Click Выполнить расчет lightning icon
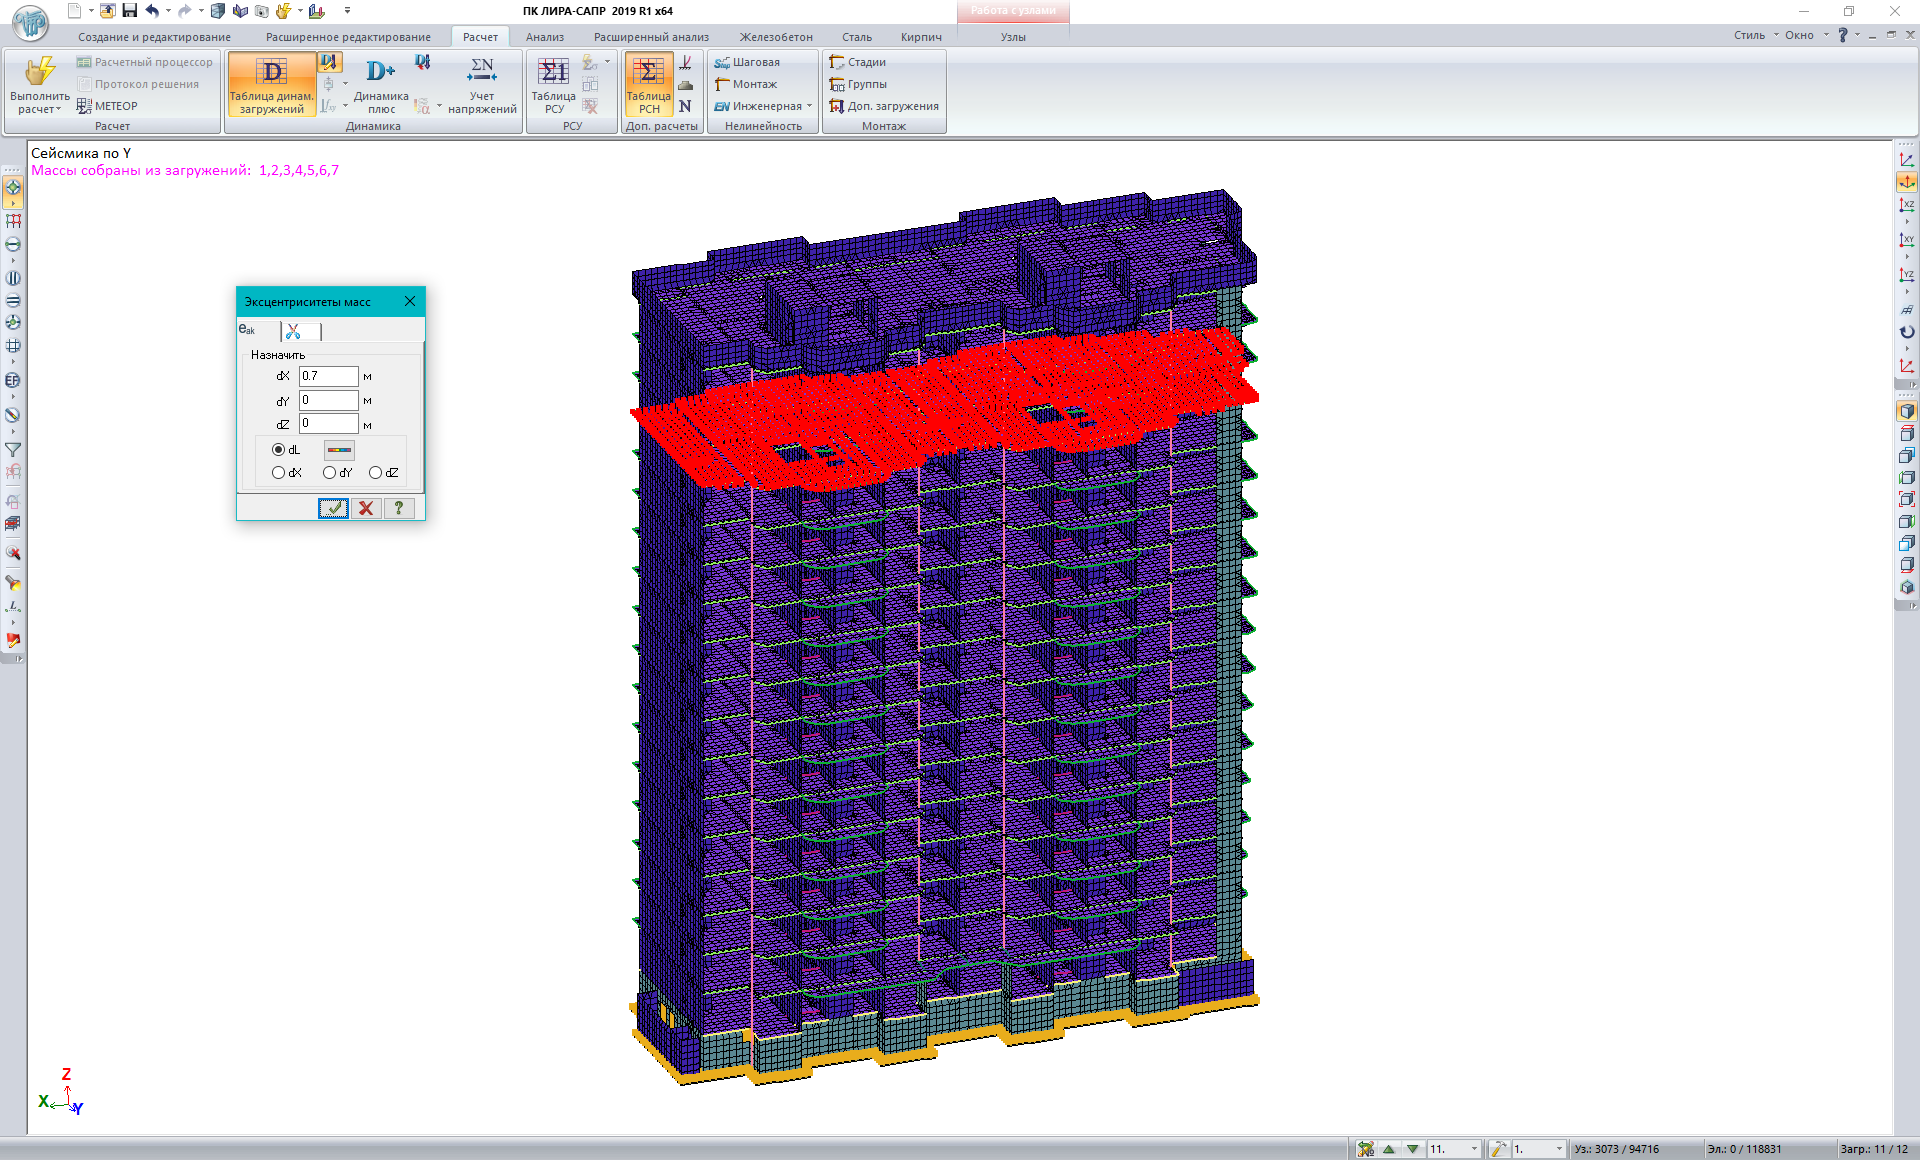This screenshot has height=1160, width=1920. coord(39,72)
